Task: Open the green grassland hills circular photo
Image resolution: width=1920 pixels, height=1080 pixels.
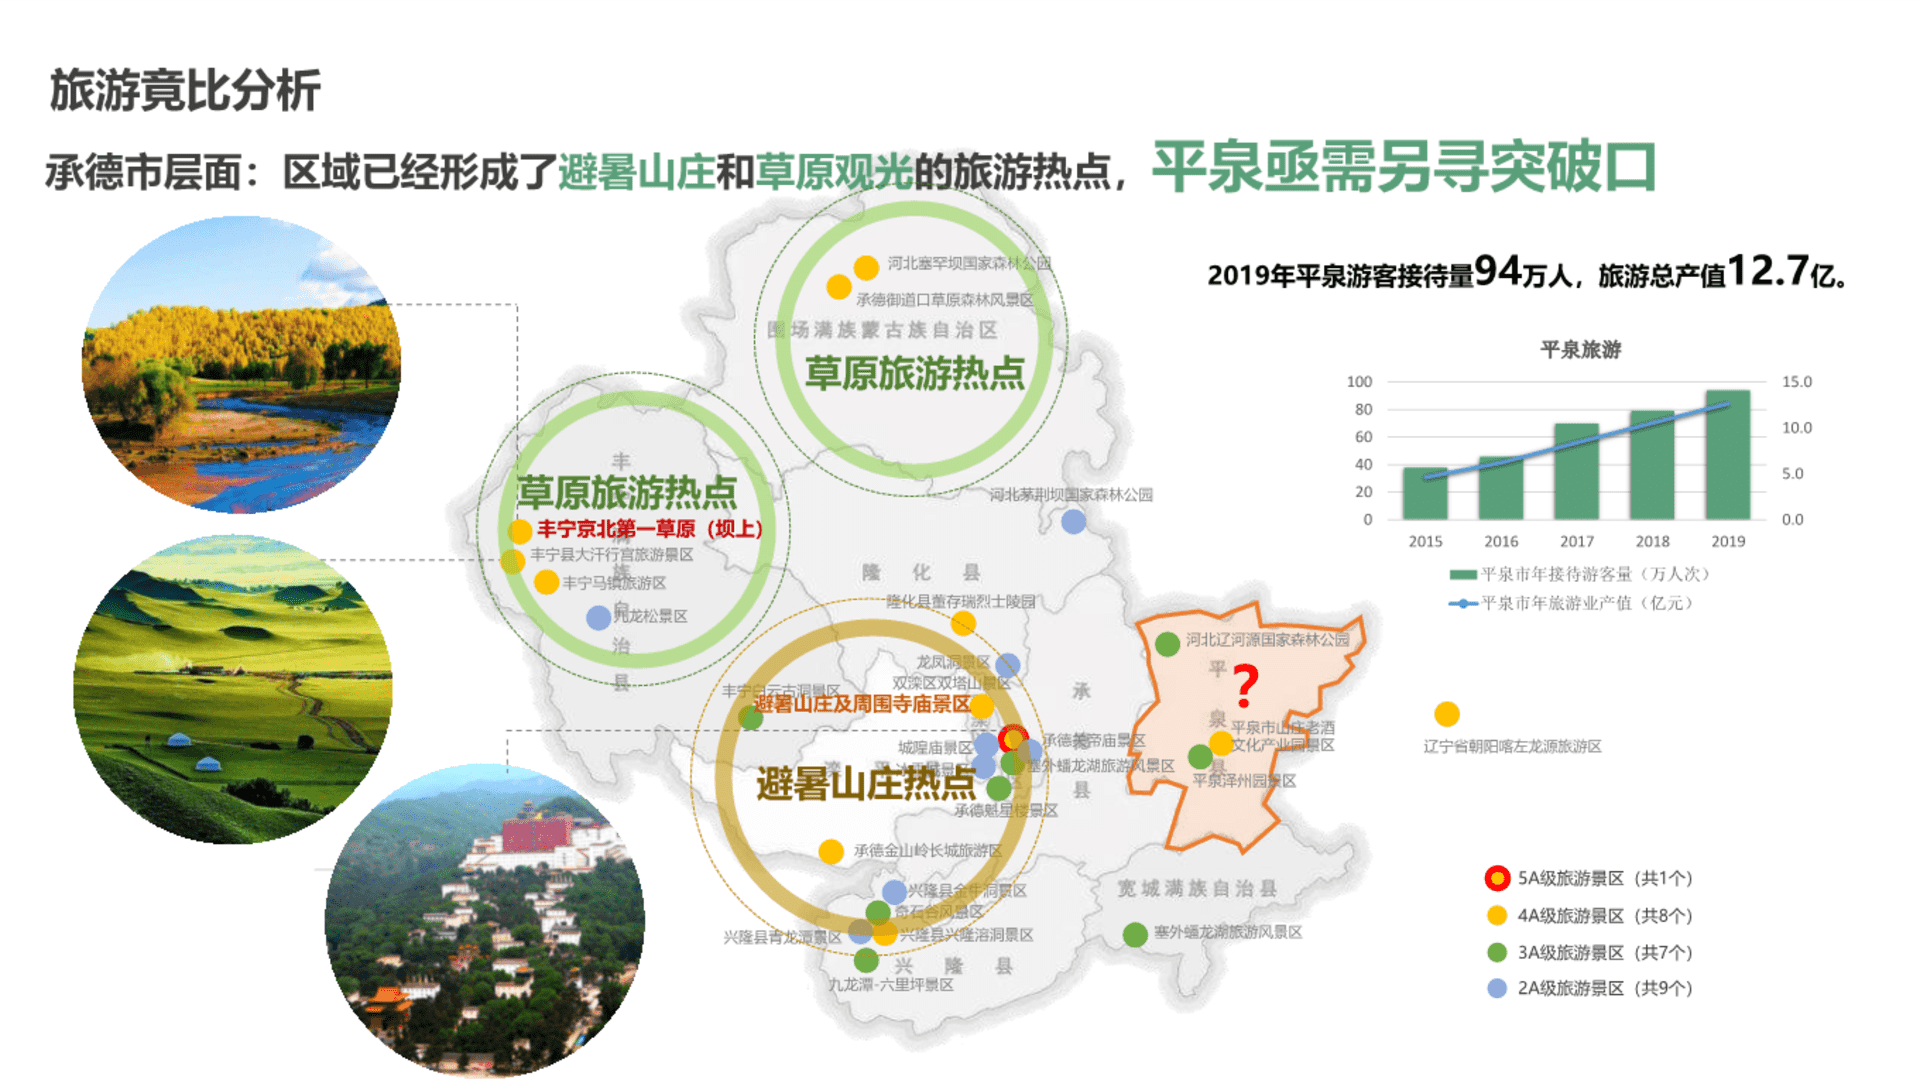Action: (233, 690)
